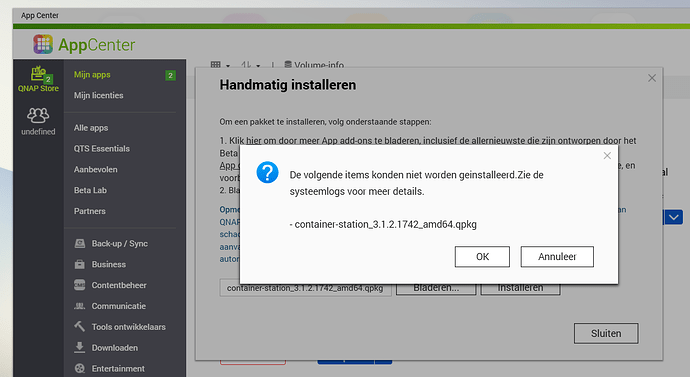Click OK in the error dialog
This screenshot has width=690, height=377.
(x=482, y=256)
